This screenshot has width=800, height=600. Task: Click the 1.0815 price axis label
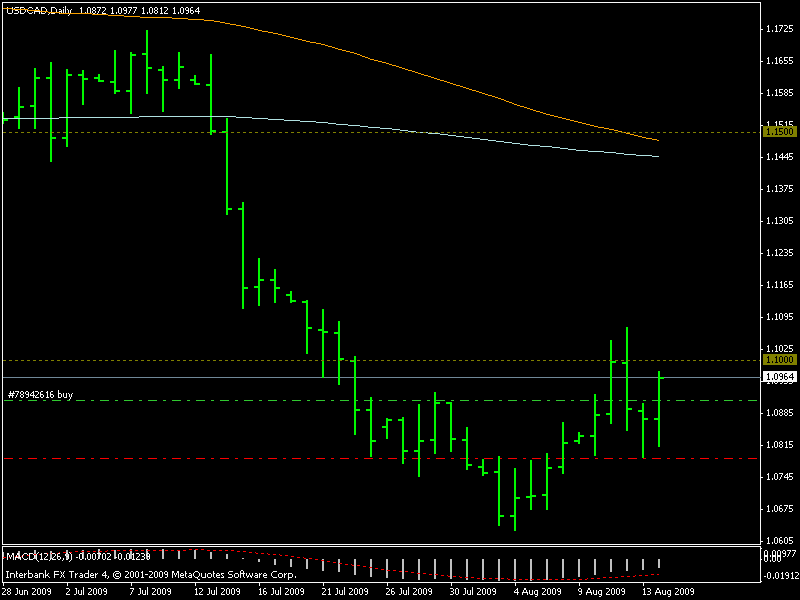point(780,444)
